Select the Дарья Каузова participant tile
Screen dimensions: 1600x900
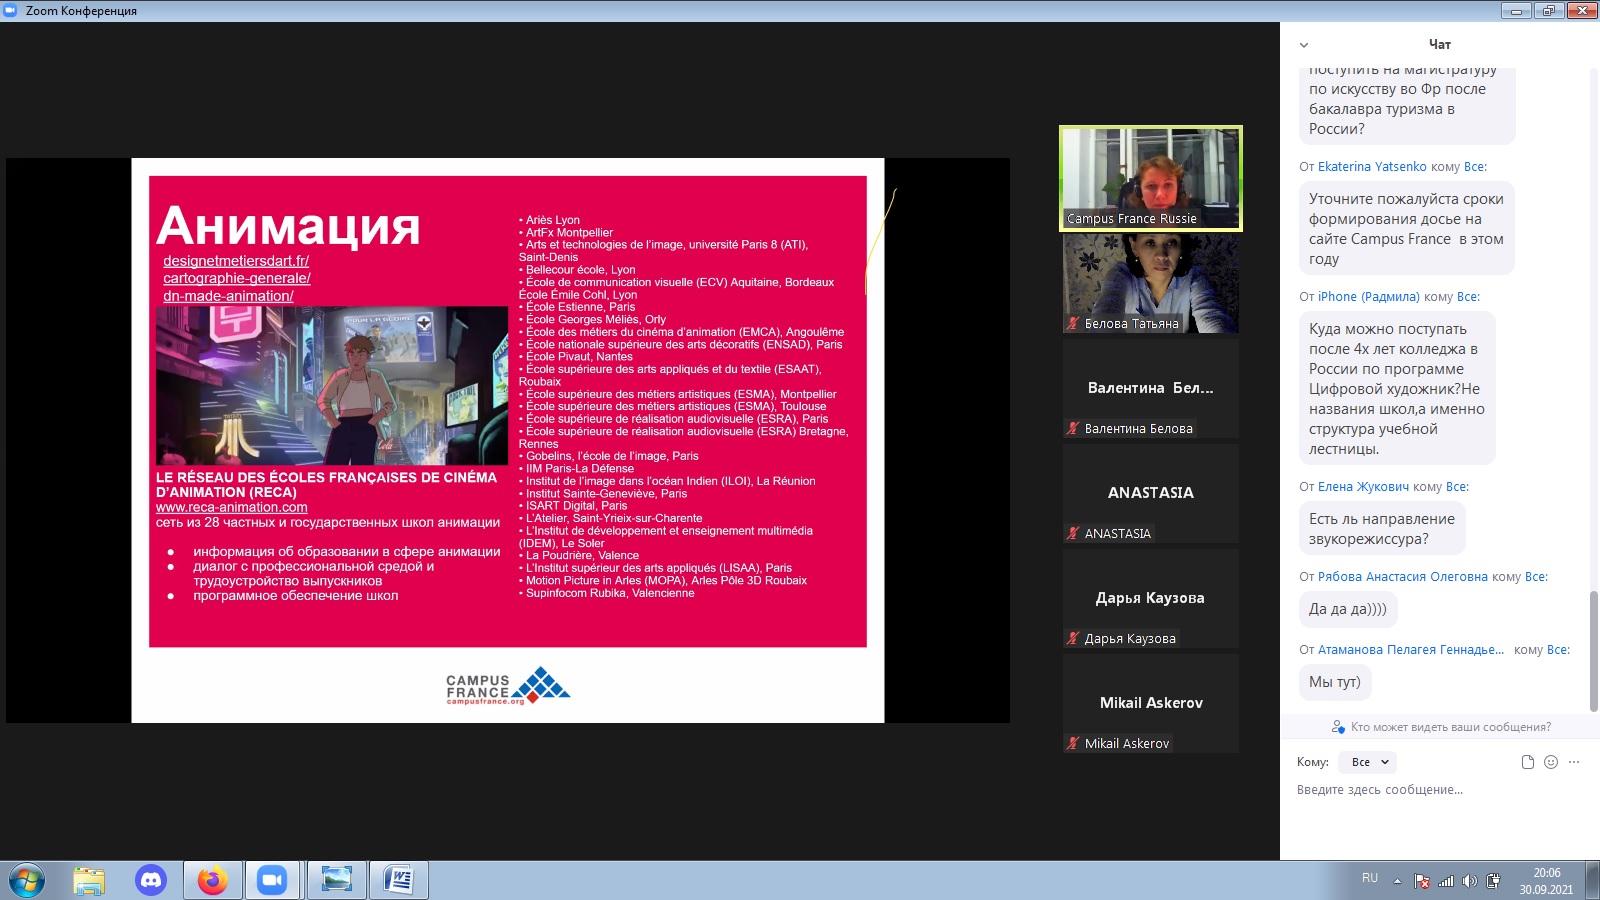tap(1151, 598)
